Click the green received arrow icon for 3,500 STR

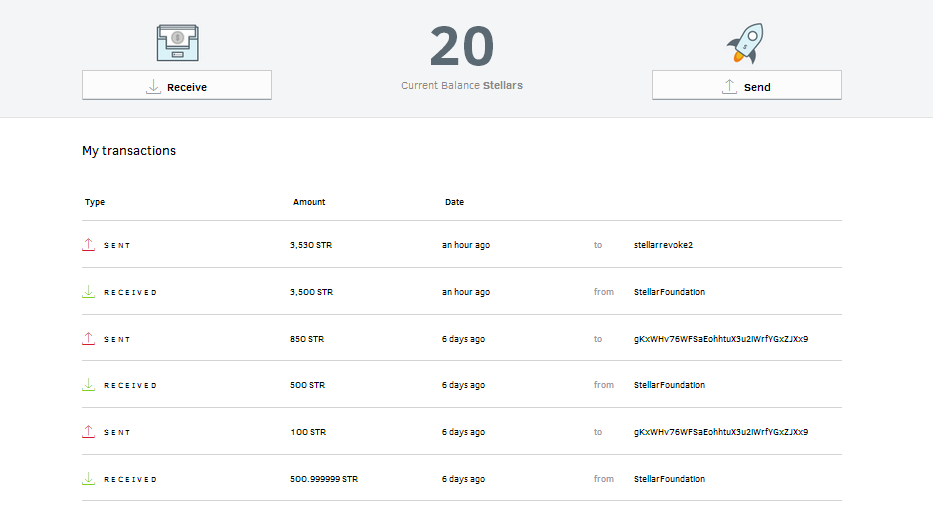89,292
